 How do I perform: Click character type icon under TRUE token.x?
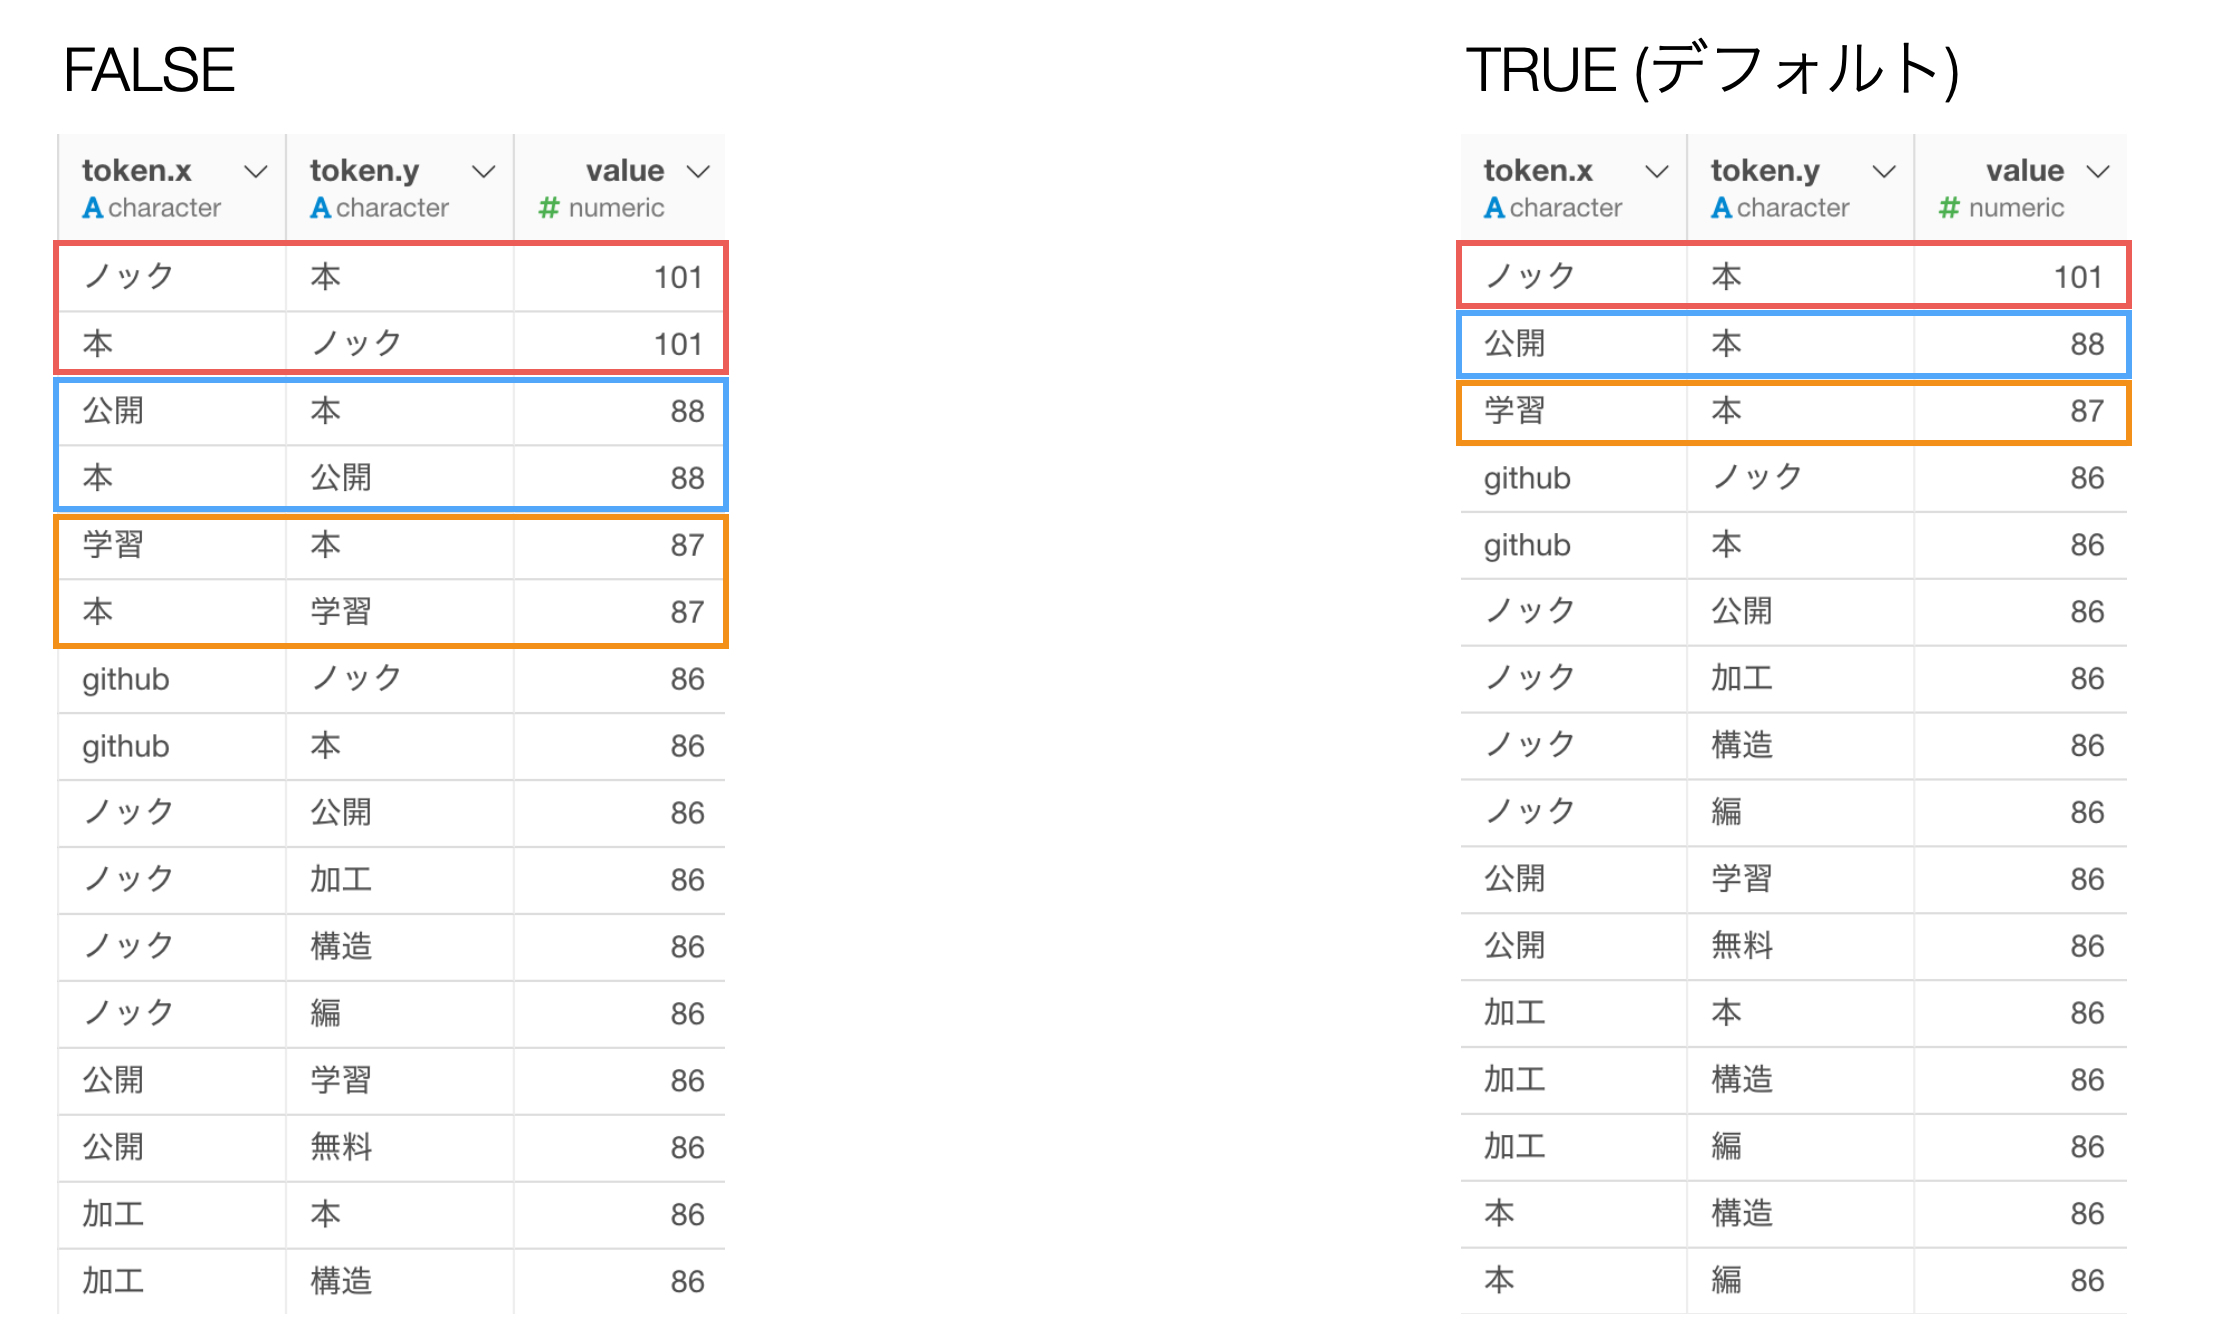tap(1494, 208)
